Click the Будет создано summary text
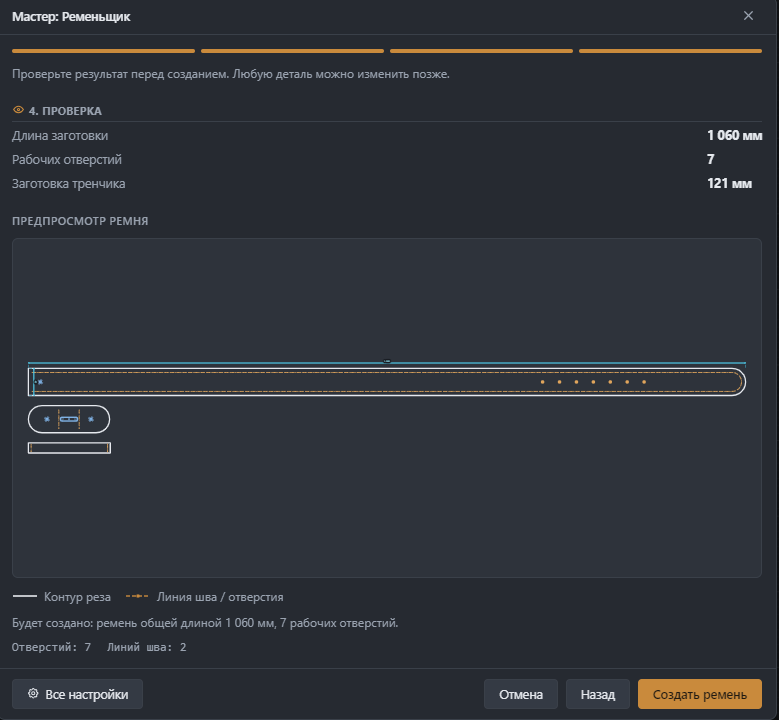 click(205, 623)
